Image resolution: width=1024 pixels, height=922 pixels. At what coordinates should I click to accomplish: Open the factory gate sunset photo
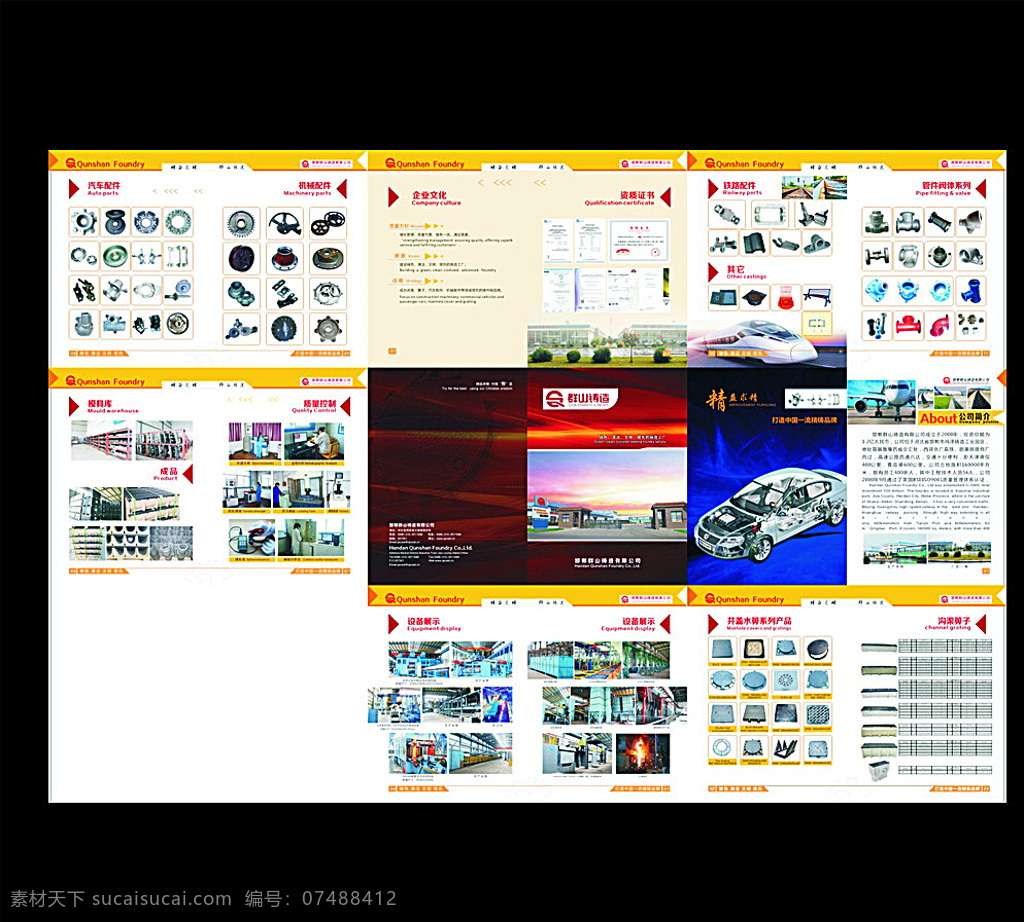point(607,494)
